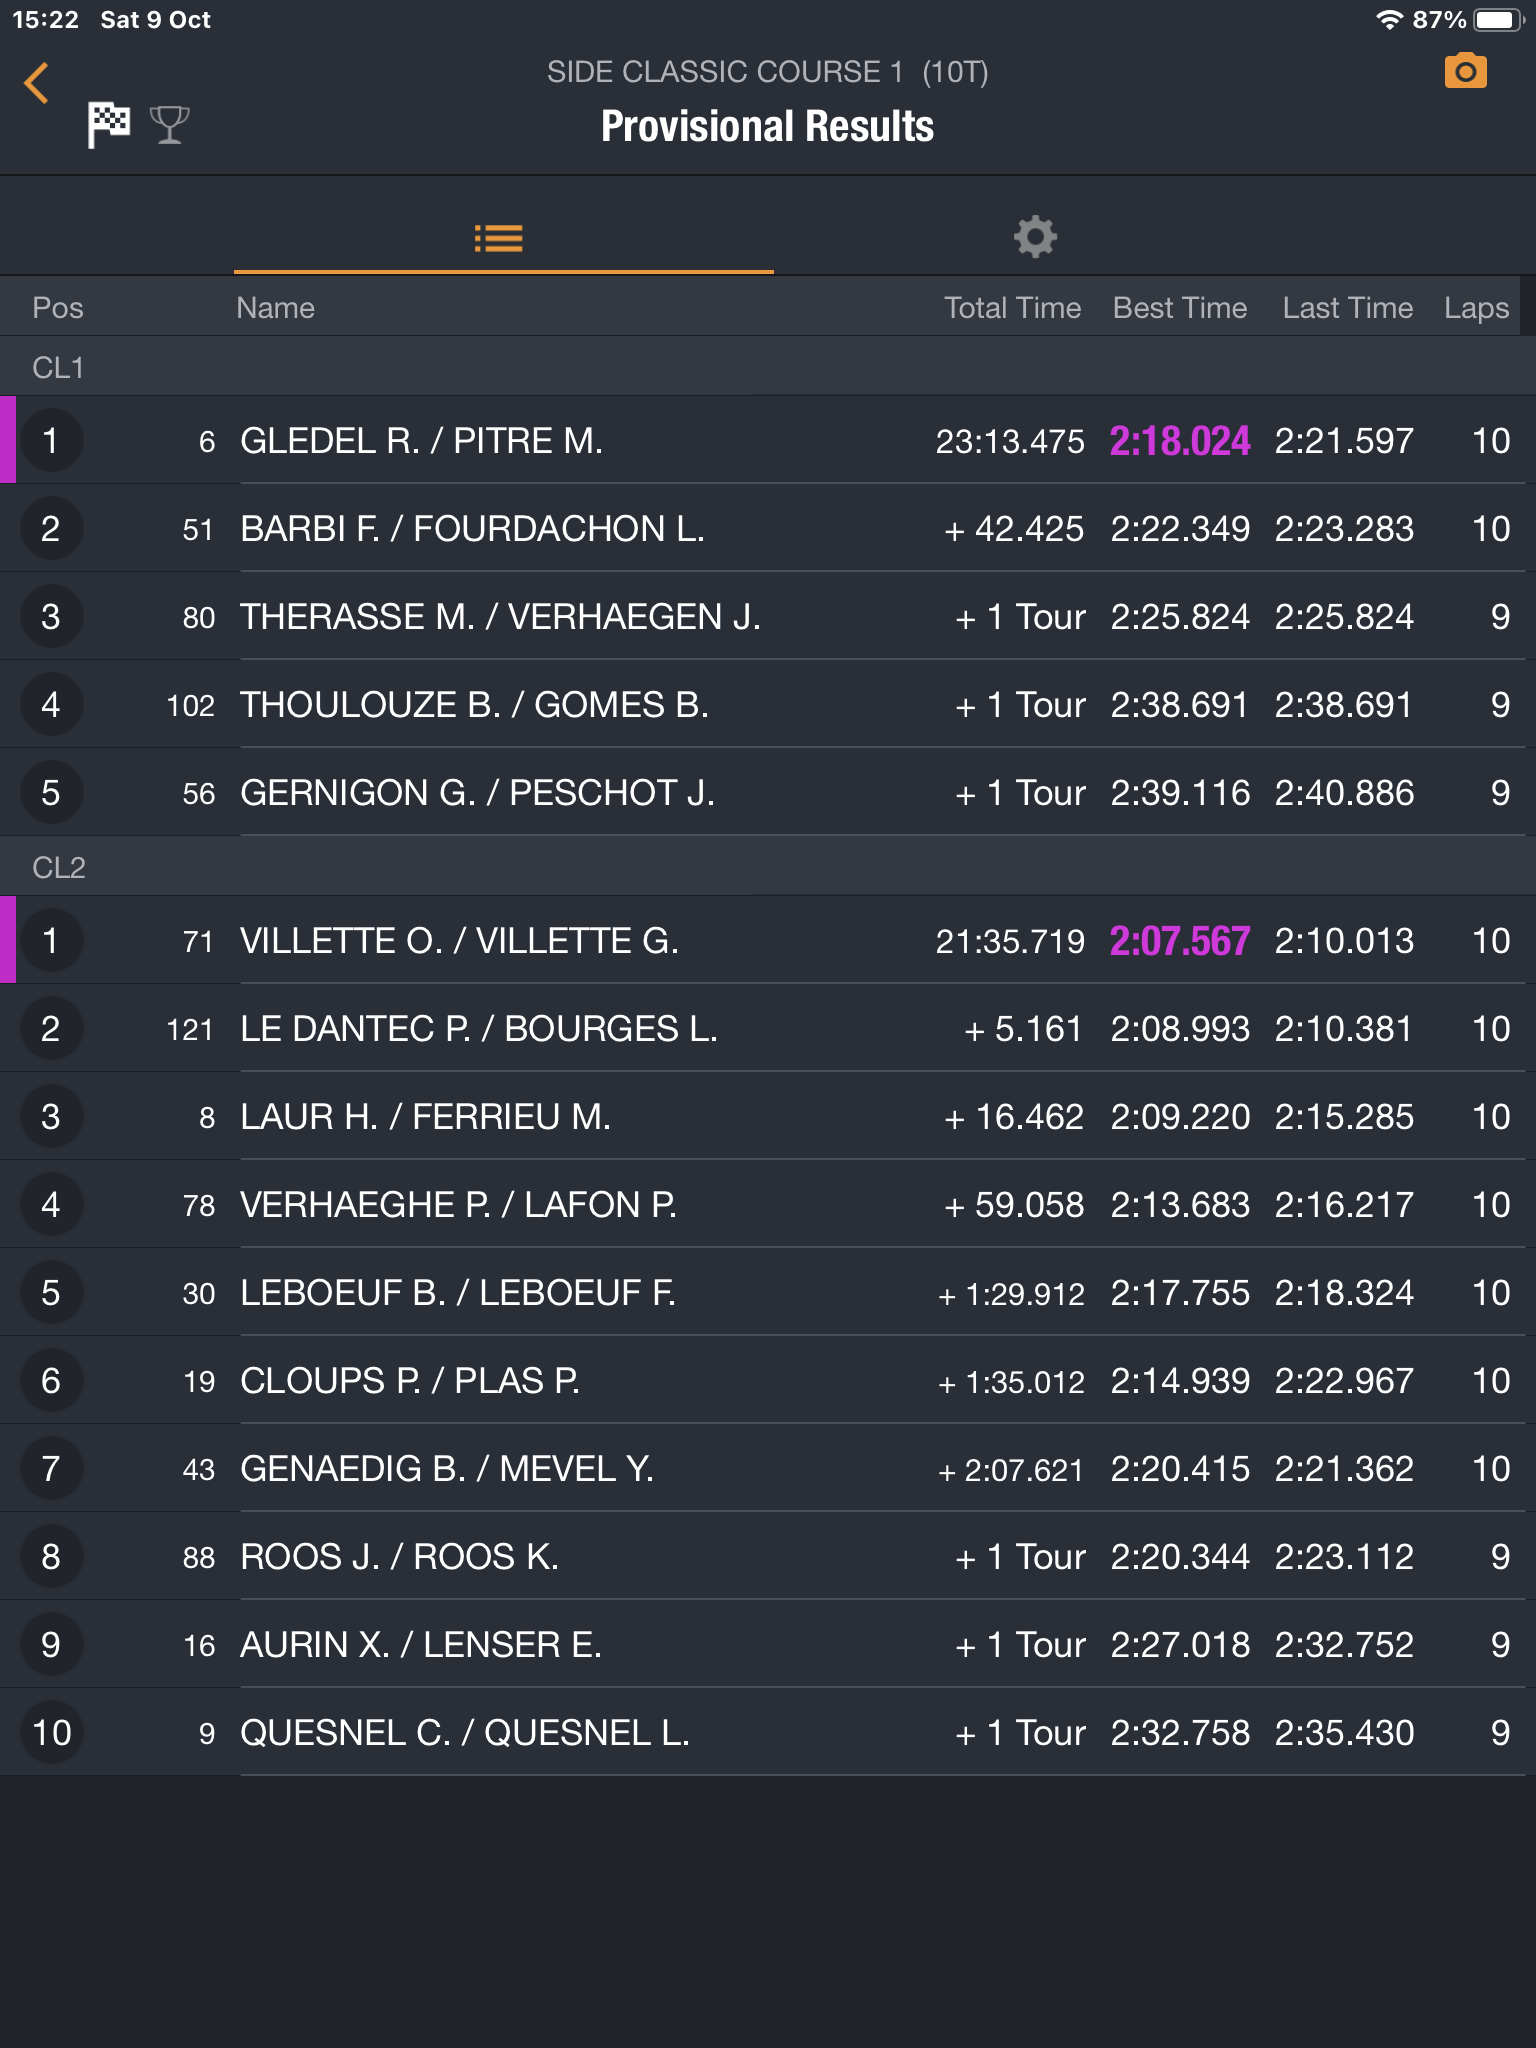Tap the Wi-Fi status icon
Viewport: 1536px width, 2048px height.
(x=1389, y=20)
